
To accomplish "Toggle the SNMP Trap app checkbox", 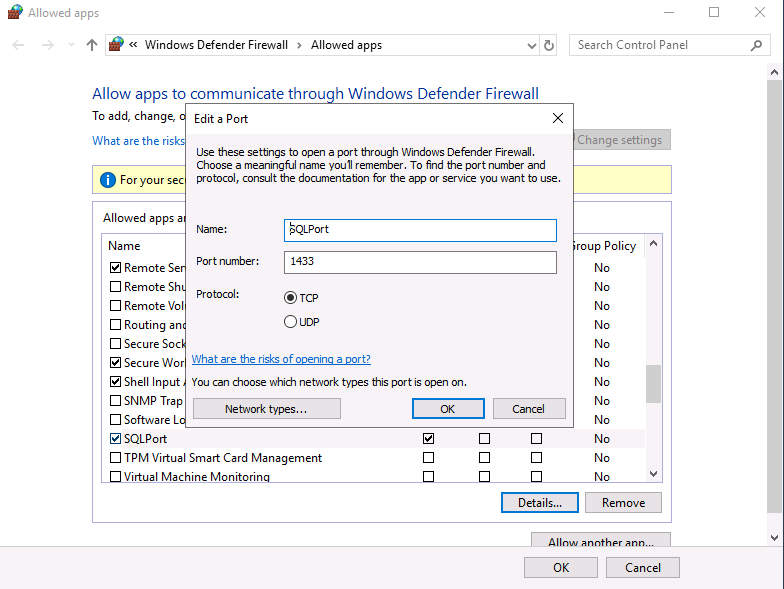I will (116, 400).
